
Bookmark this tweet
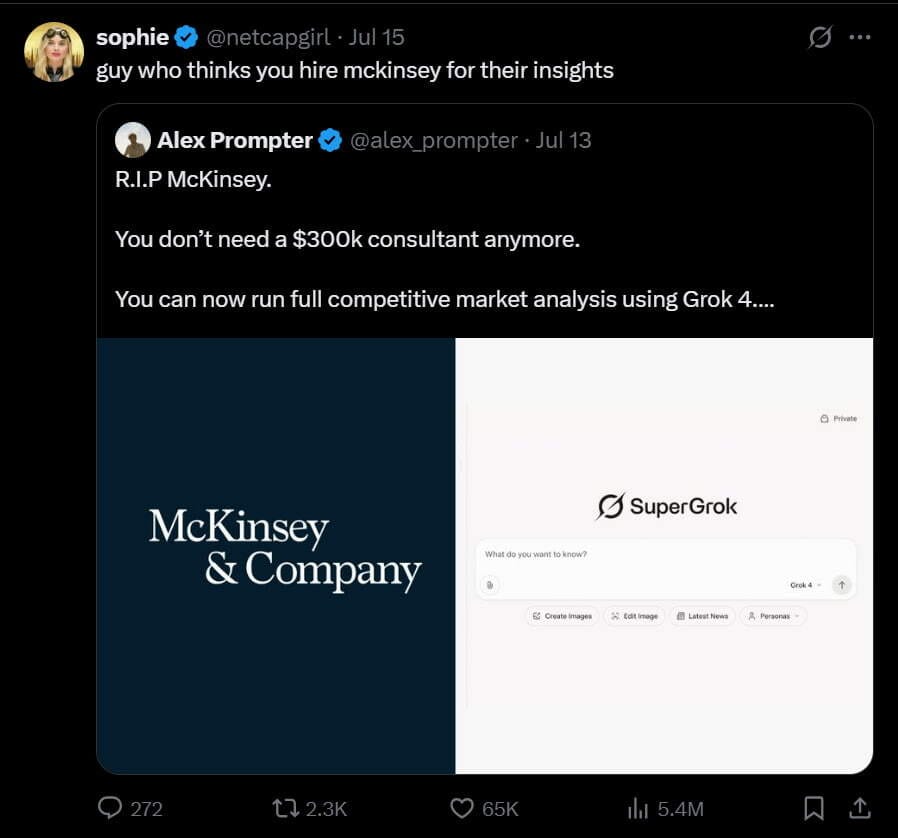pos(814,808)
